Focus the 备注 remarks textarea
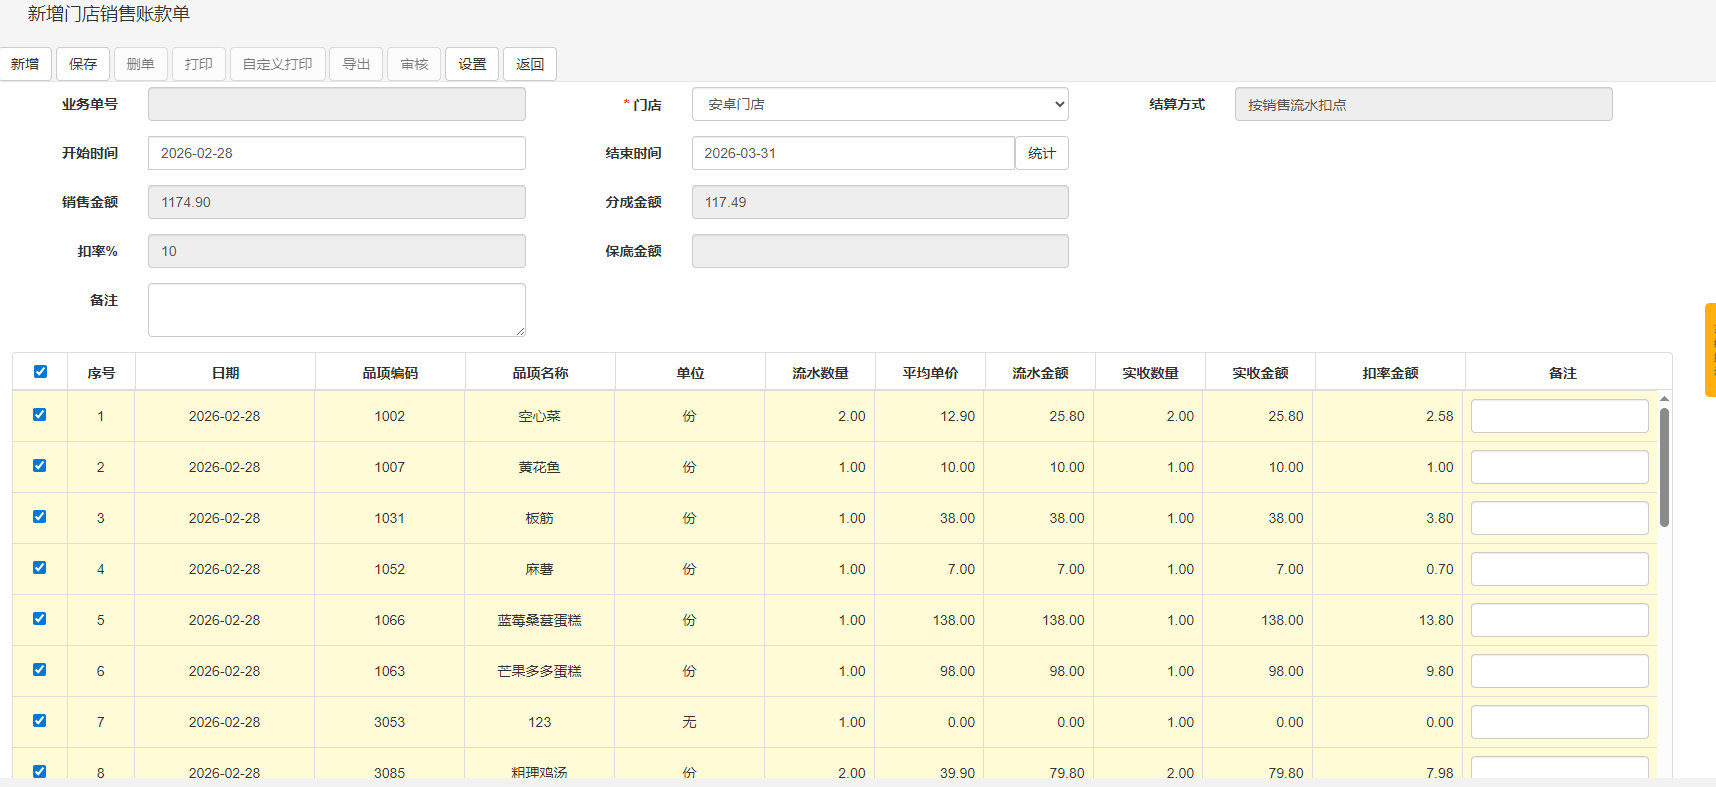 click(x=336, y=310)
